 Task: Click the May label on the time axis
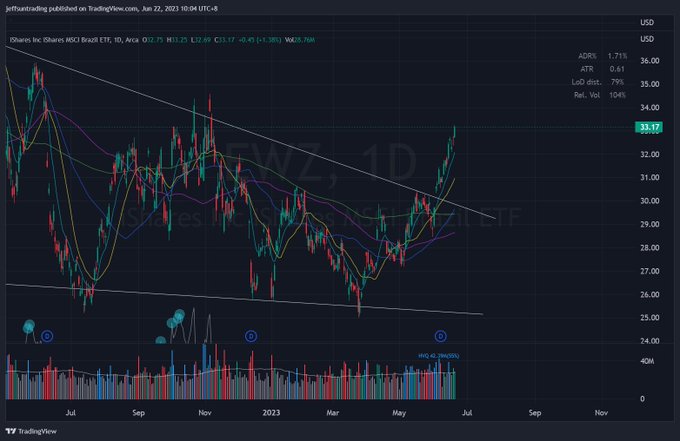point(399,413)
